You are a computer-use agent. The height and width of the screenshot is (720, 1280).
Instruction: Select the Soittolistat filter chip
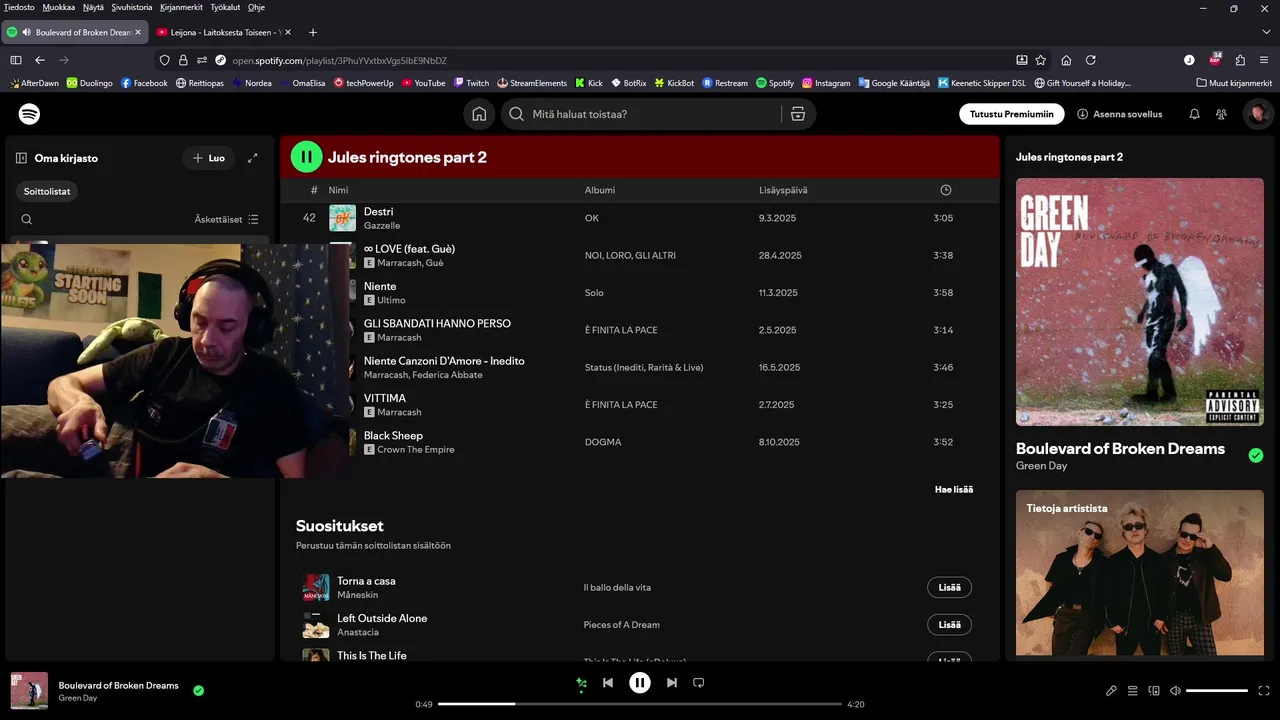point(47,191)
